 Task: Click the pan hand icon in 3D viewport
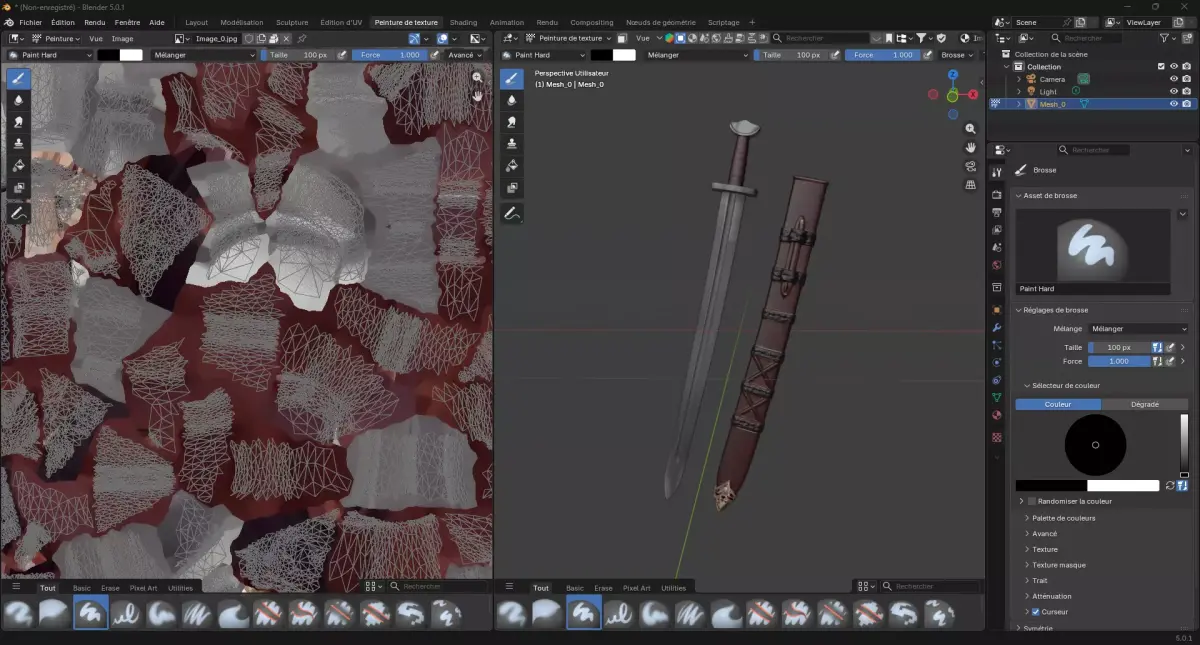coord(970,148)
